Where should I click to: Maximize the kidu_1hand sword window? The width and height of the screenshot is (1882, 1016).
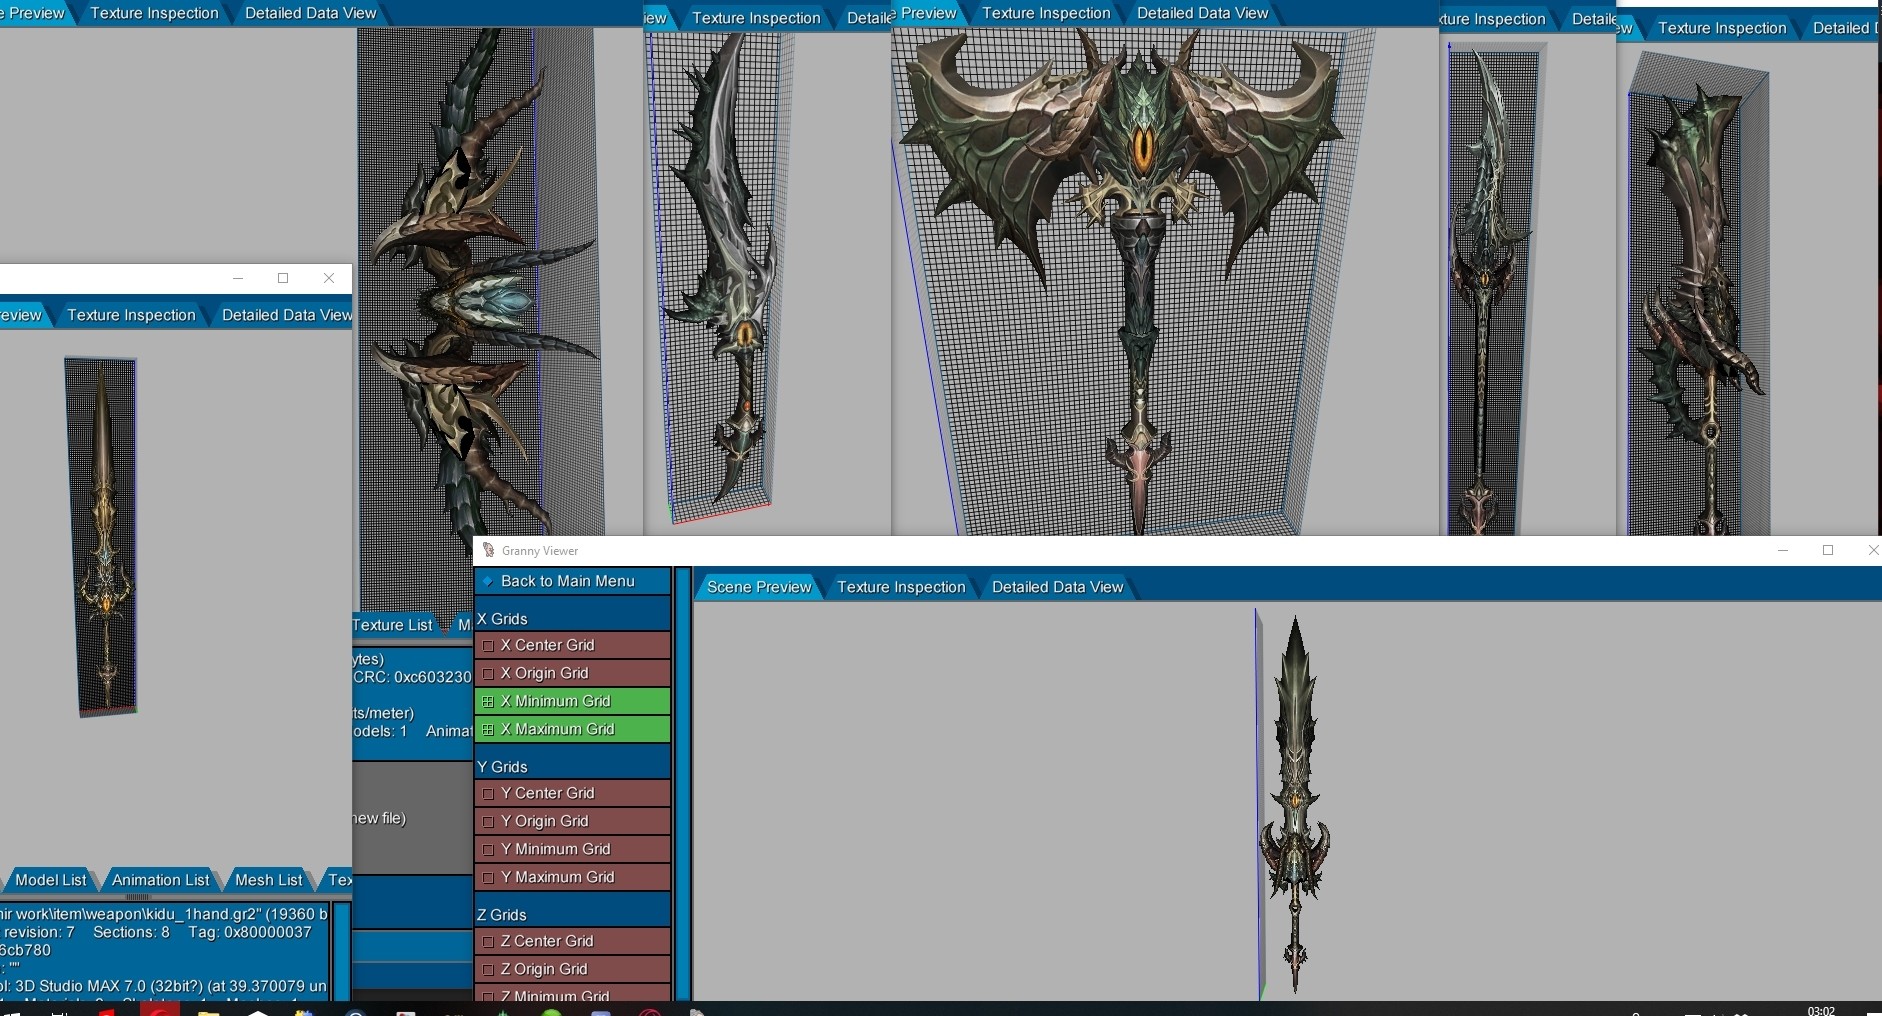283,278
